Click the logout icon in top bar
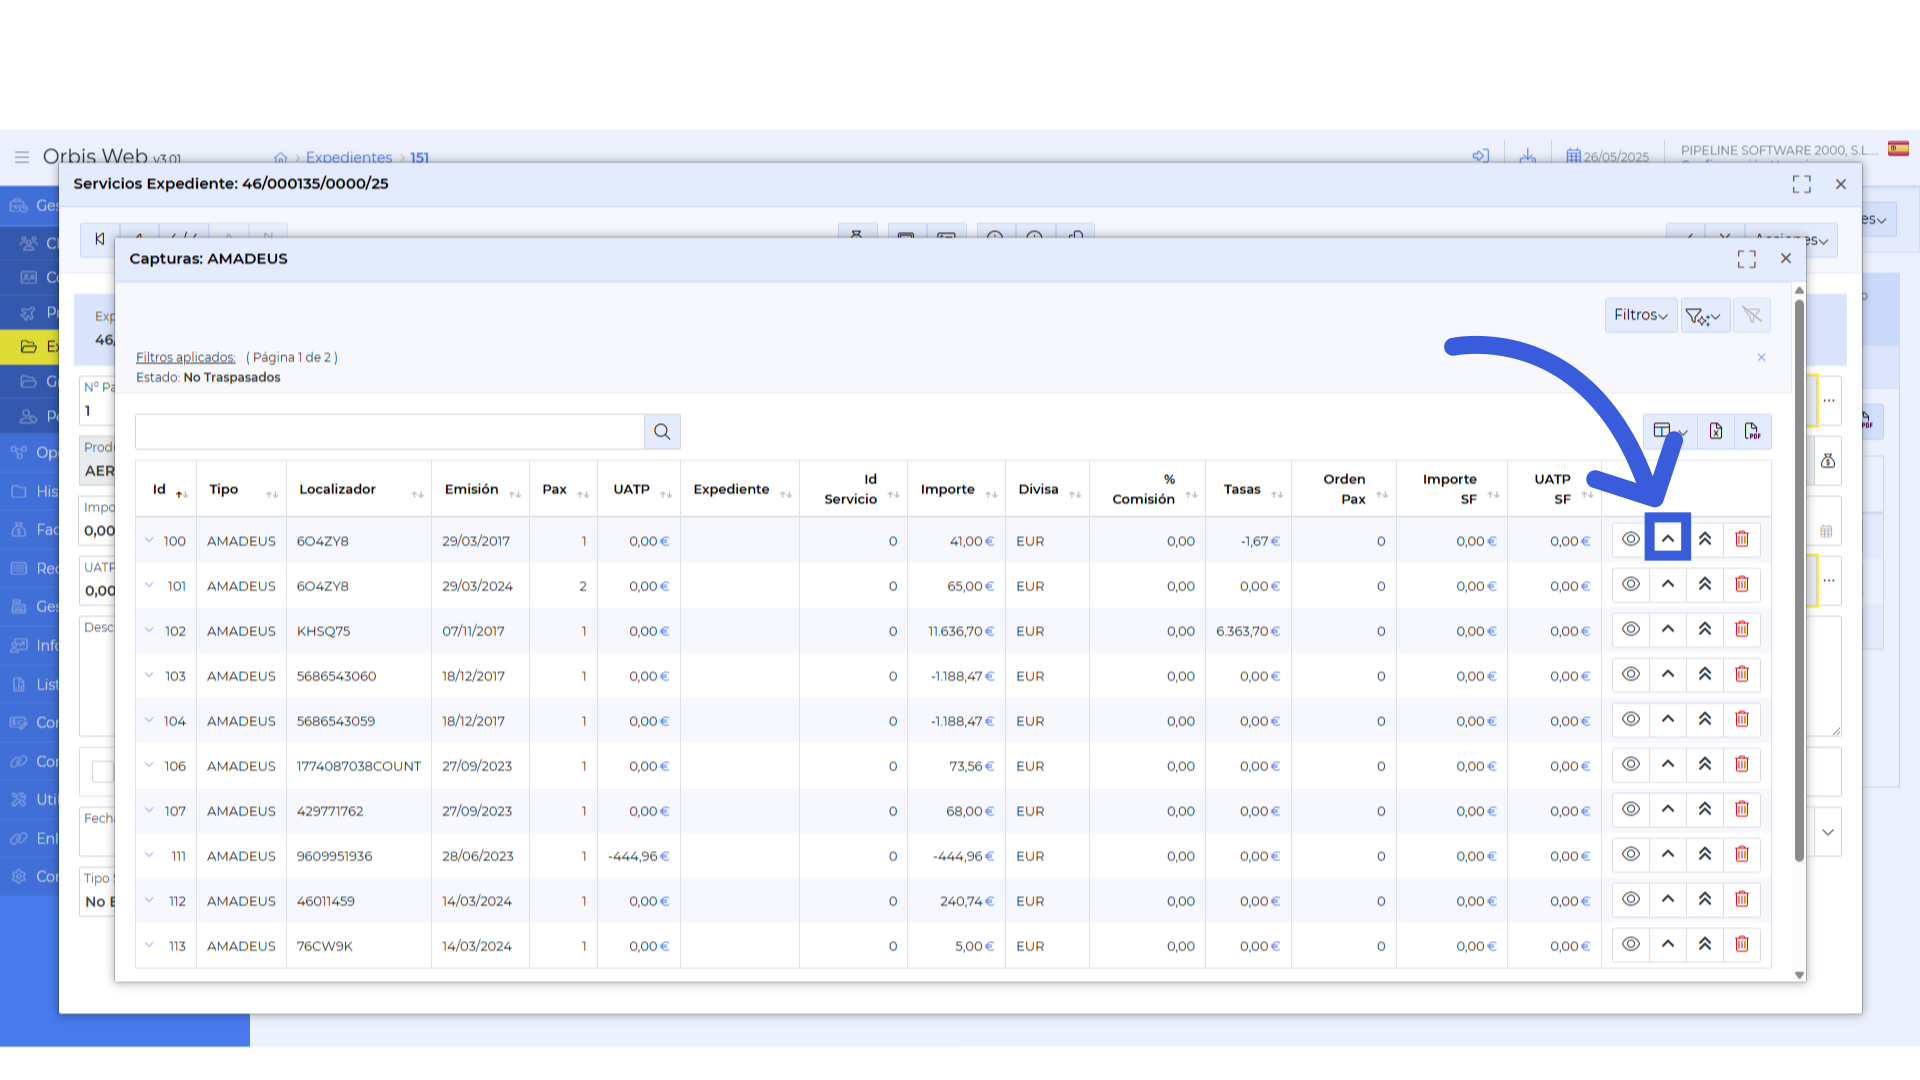Image resolution: width=1920 pixels, height=1080 pixels. click(1481, 156)
